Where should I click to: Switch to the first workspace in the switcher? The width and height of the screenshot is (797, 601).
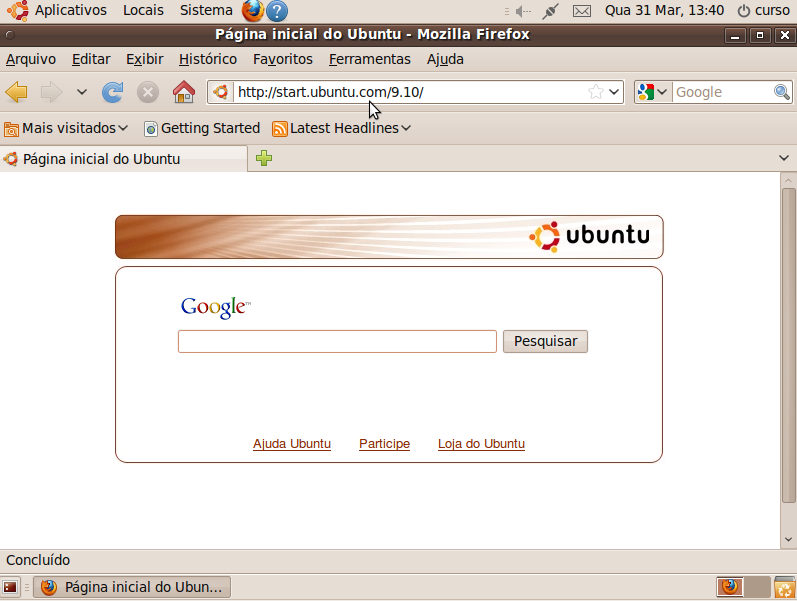tap(730, 587)
